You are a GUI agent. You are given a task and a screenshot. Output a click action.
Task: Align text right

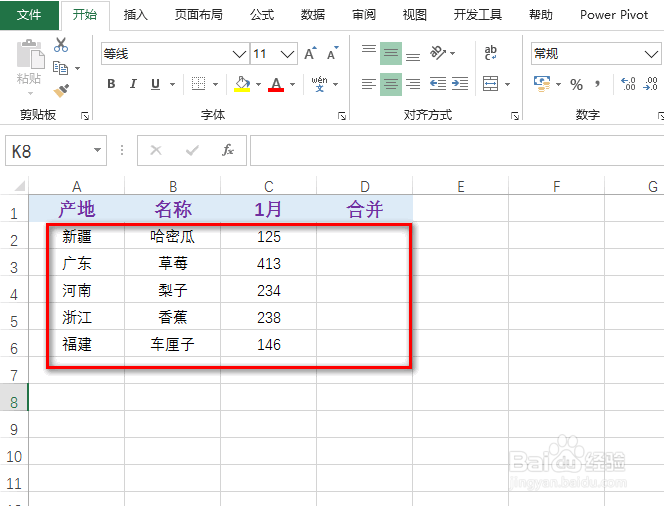413,84
